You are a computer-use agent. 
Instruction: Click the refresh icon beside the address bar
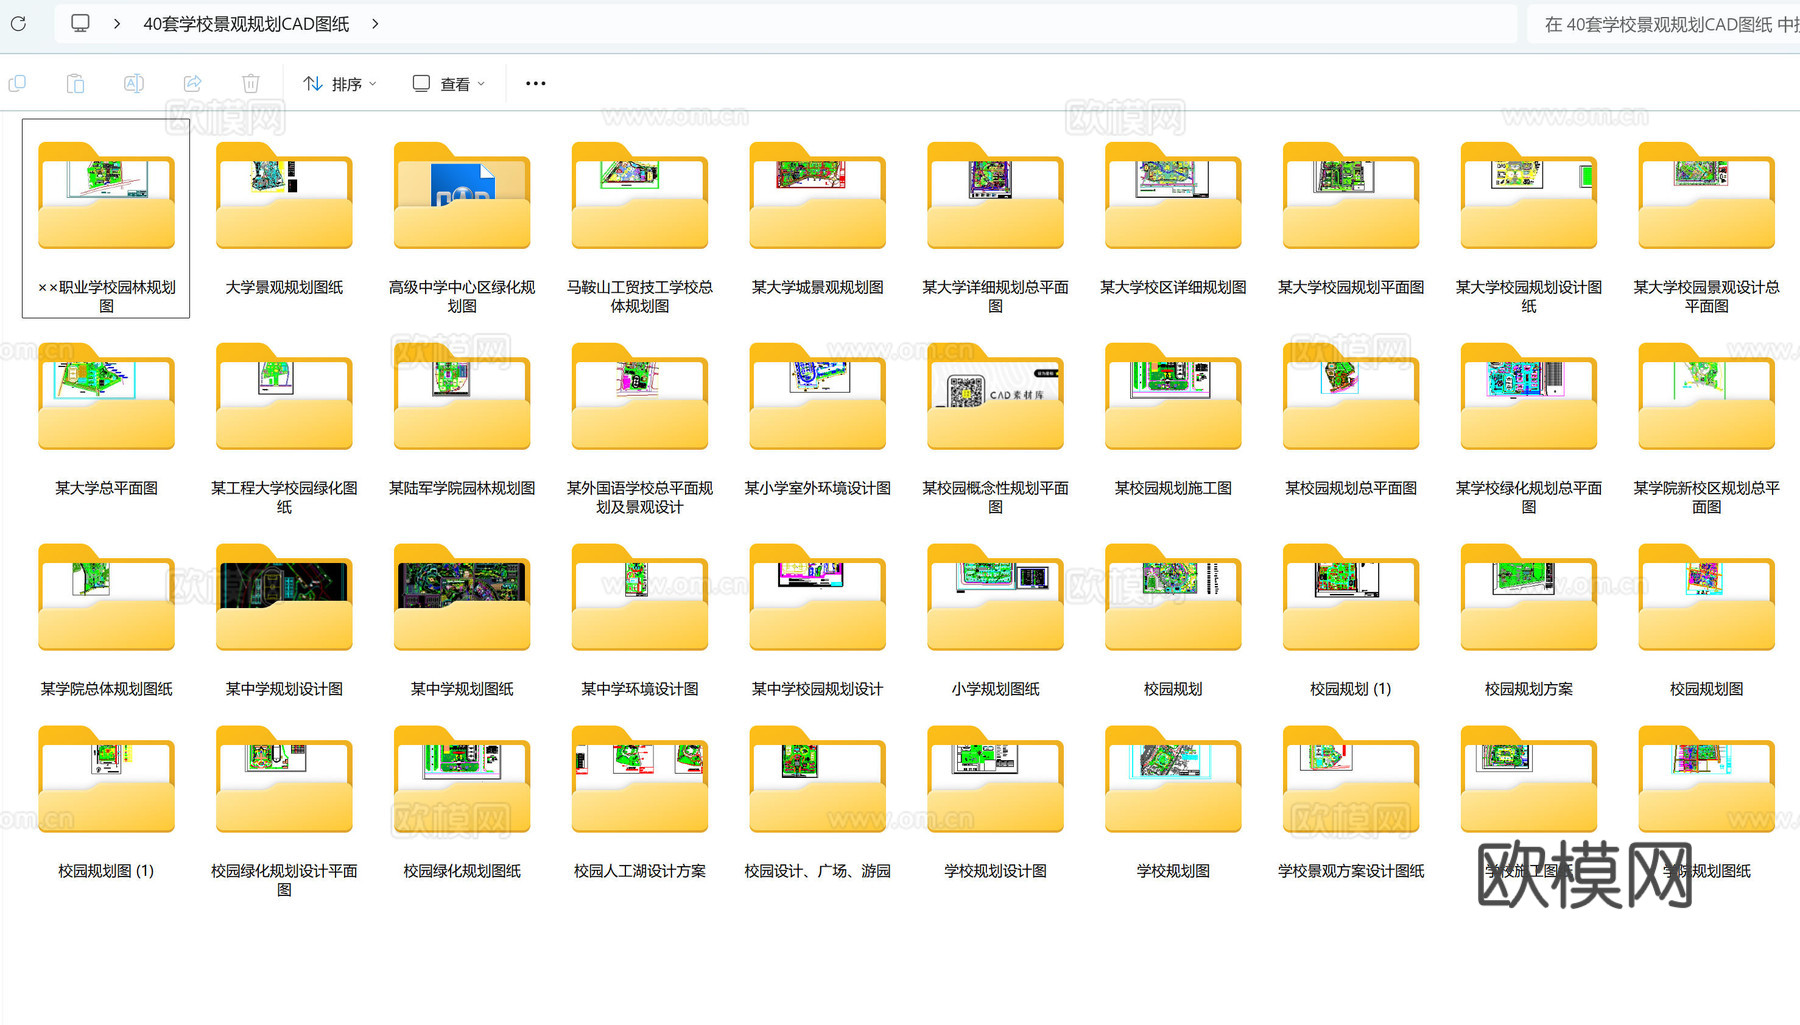(x=18, y=23)
